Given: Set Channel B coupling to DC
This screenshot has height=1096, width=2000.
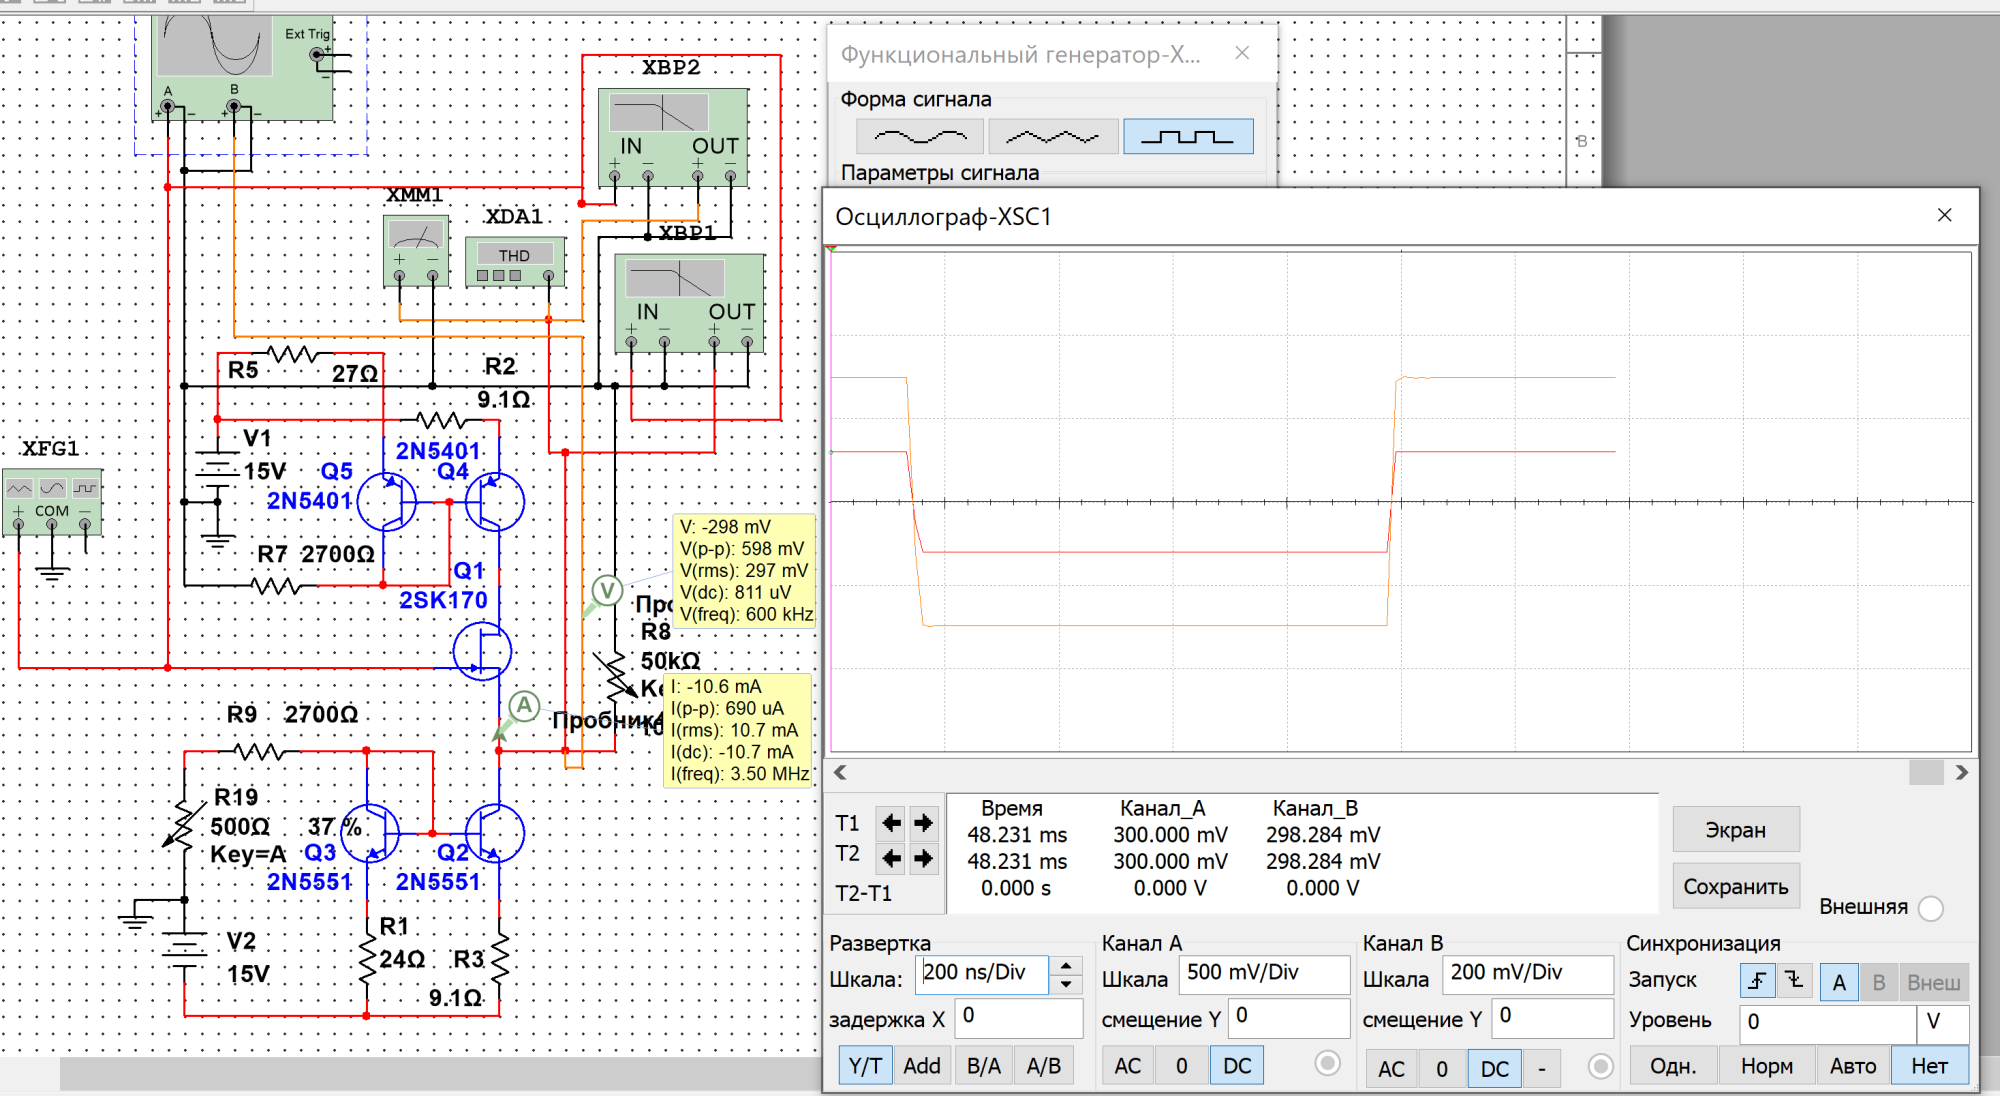Looking at the screenshot, I should tap(1495, 1069).
